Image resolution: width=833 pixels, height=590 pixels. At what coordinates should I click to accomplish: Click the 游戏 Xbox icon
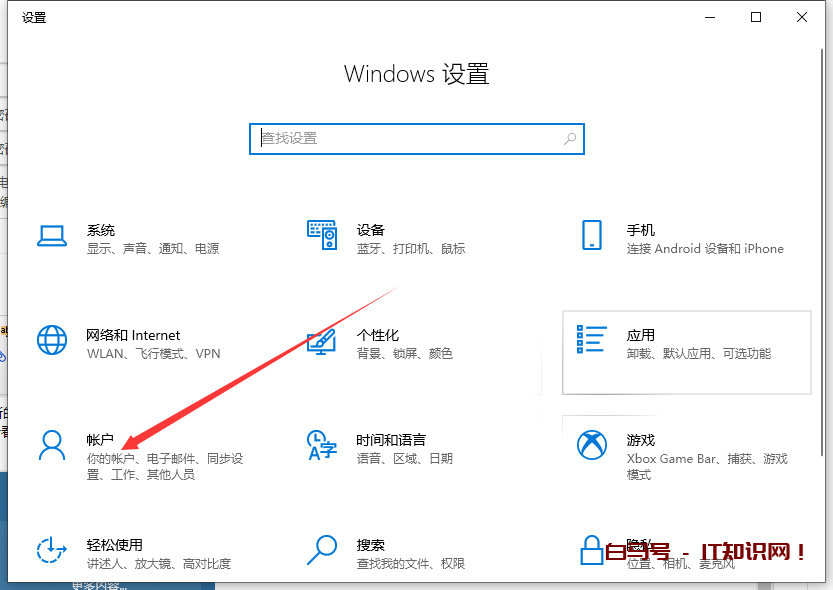point(592,445)
